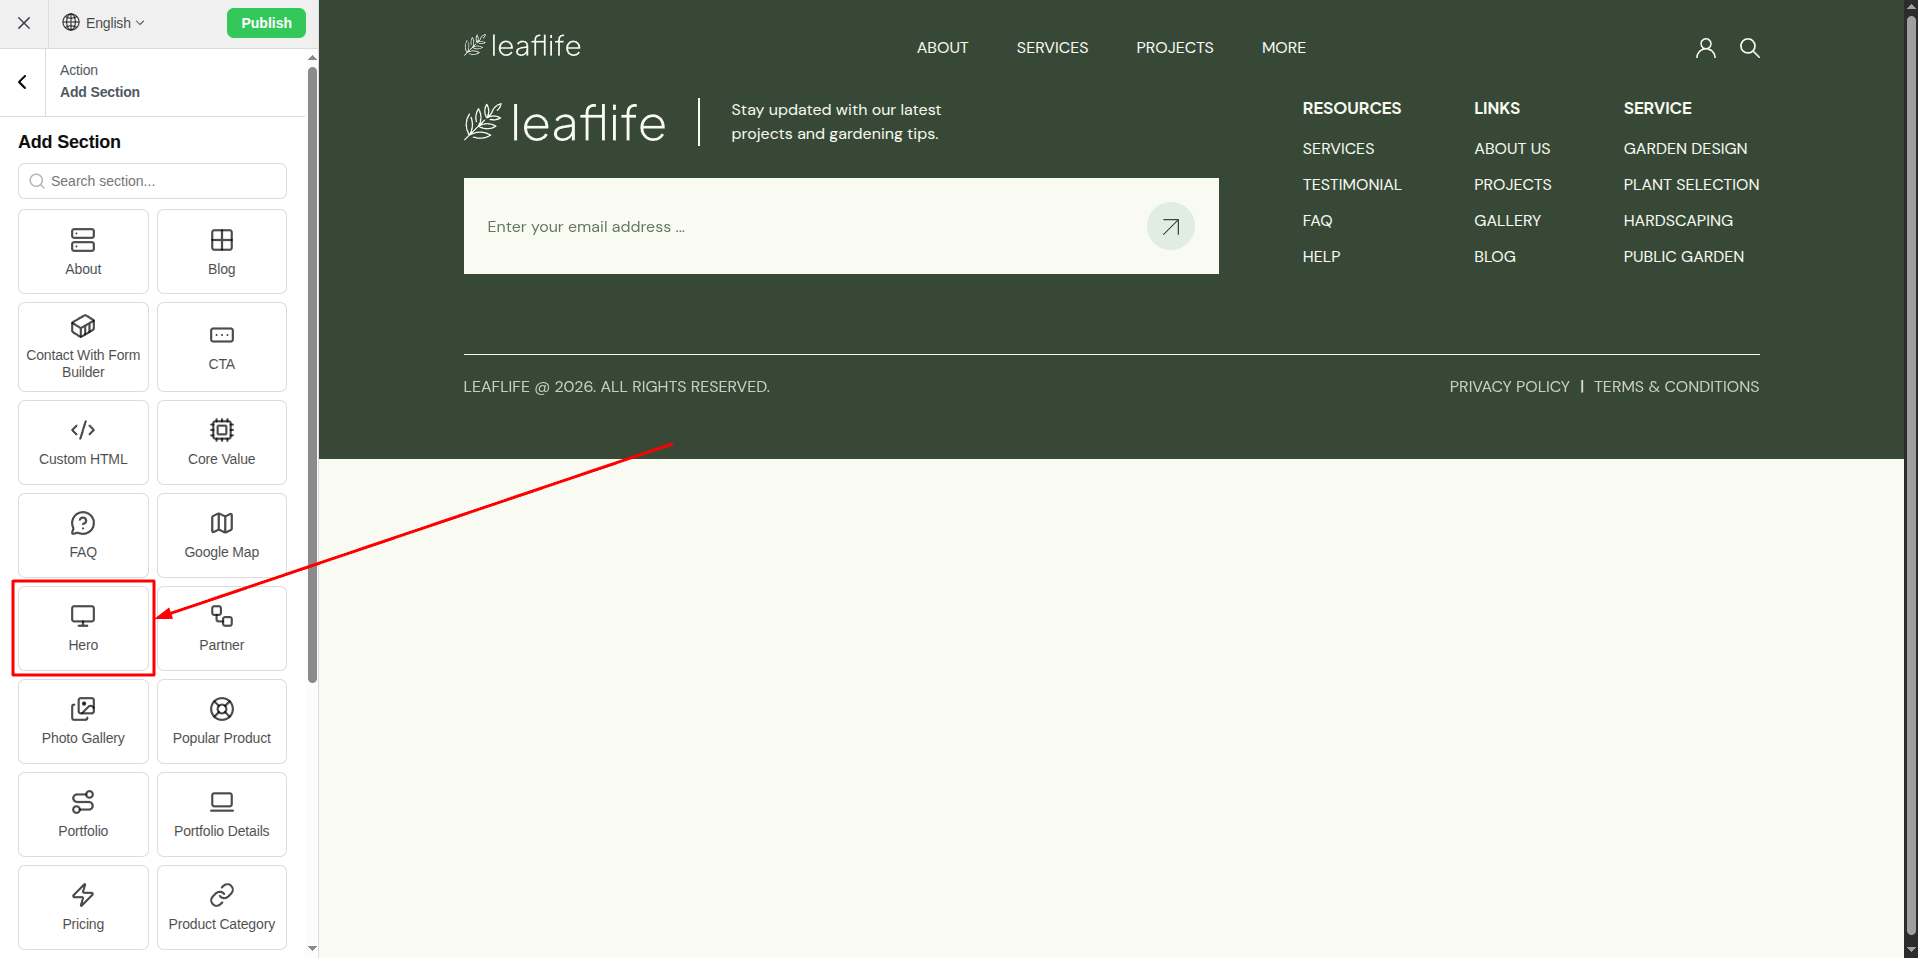The height and width of the screenshot is (958, 1918).
Task: Open the BLOG footer link
Action: [x=1494, y=257]
